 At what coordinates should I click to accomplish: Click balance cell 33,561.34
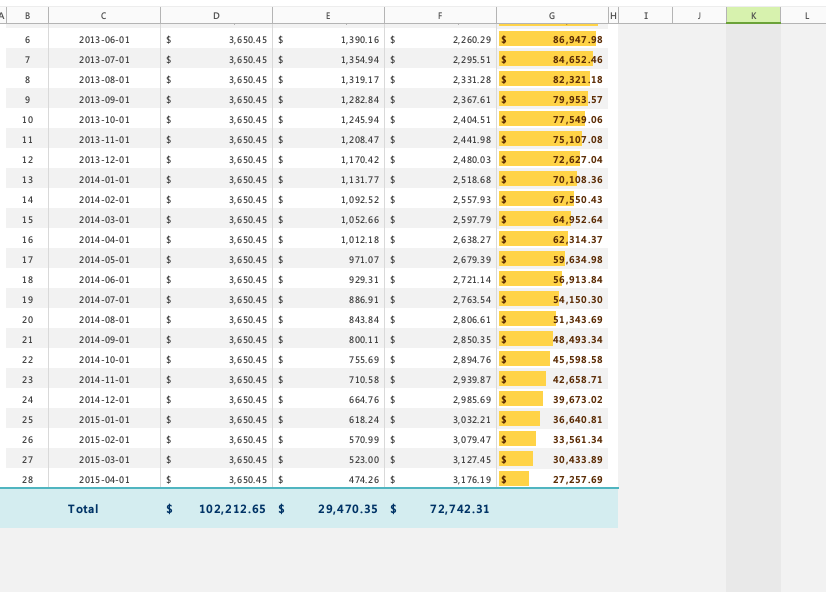coord(552,440)
